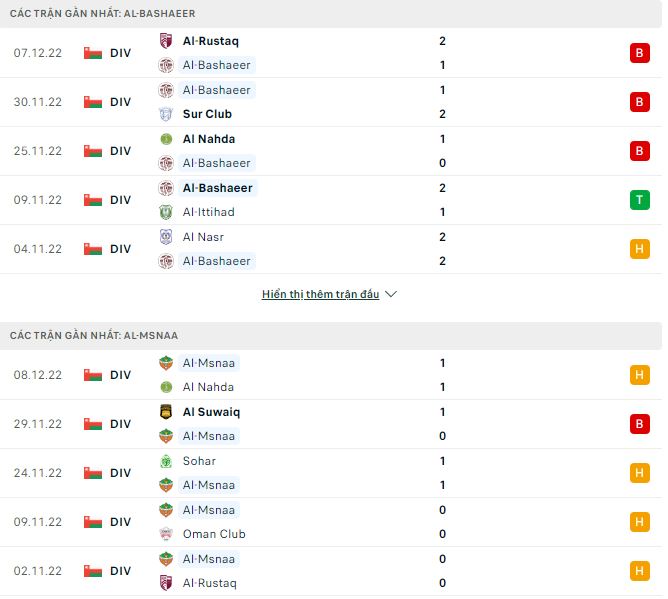This screenshot has width=668, height=599.
Task: Select the DIV league label on 09.11.22 Al-Ittihad match
Action: point(120,200)
